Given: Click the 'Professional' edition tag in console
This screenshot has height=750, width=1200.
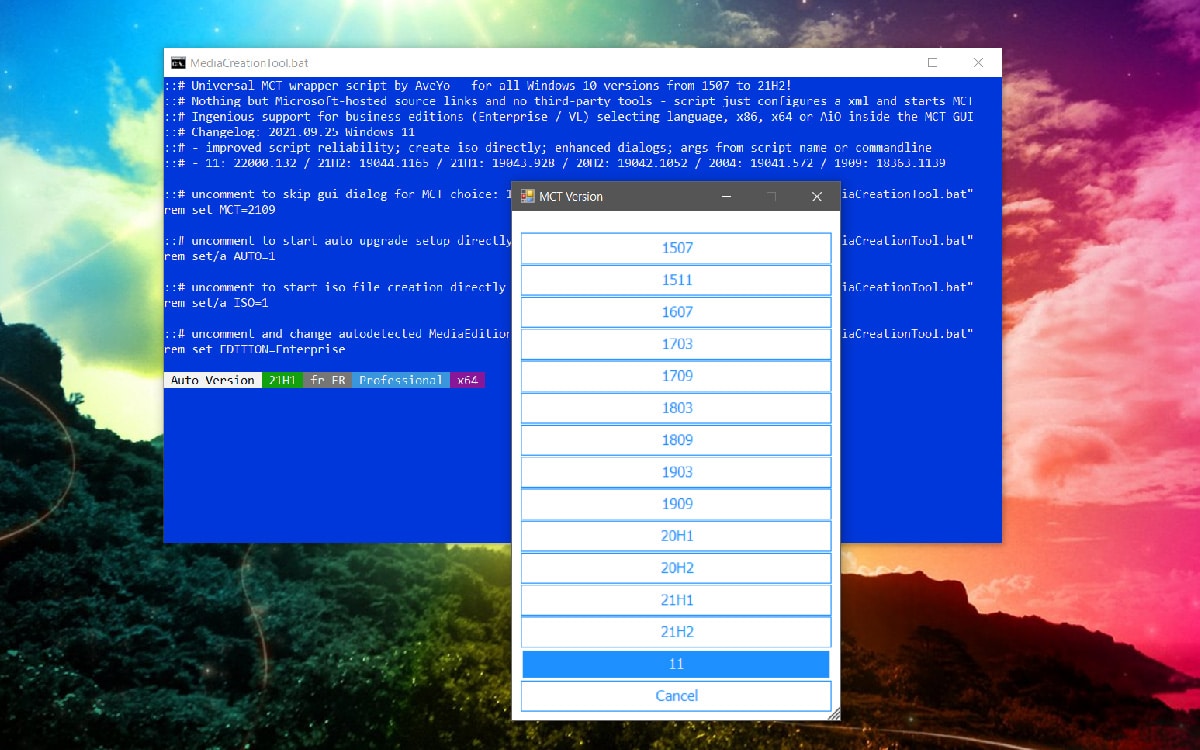Looking at the screenshot, I should point(401,380).
